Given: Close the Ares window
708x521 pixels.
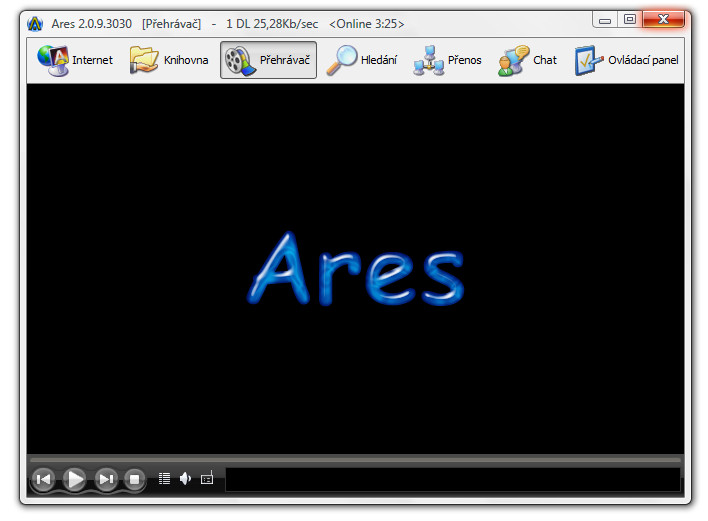Looking at the screenshot, I should pyautogui.click(x=663, y=19).
